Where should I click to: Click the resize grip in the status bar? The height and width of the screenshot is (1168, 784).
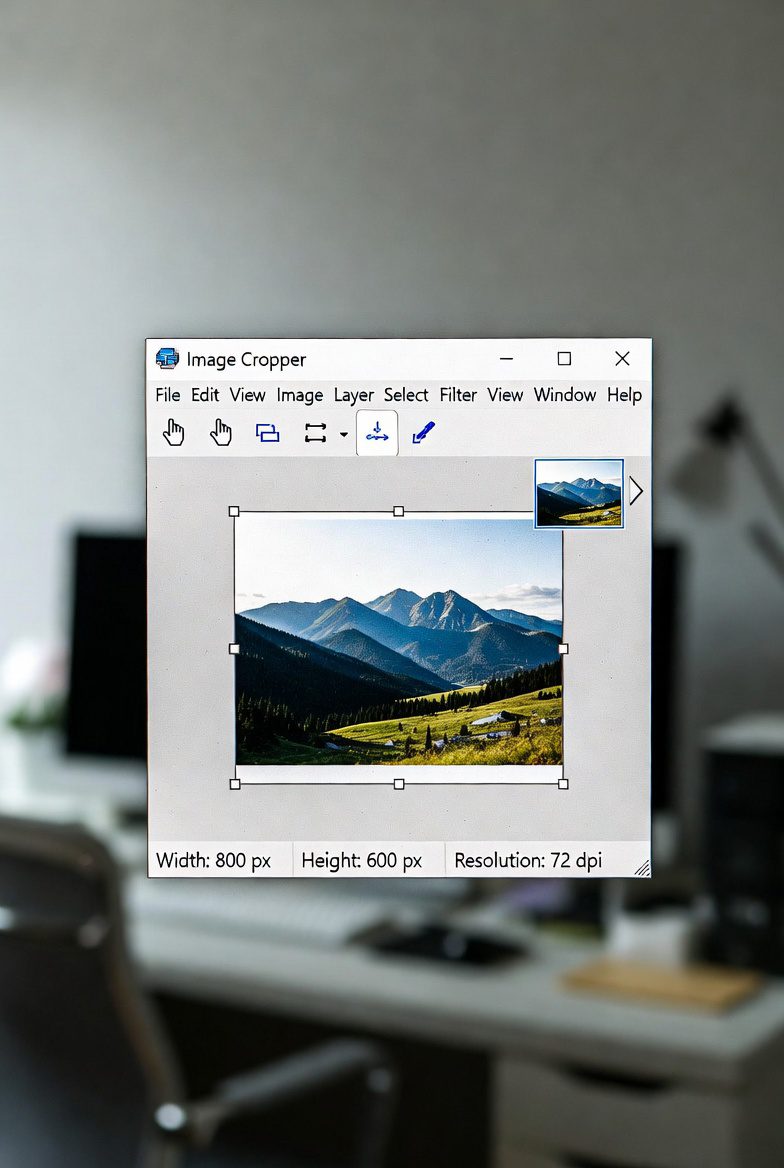(x=642, y=868)
